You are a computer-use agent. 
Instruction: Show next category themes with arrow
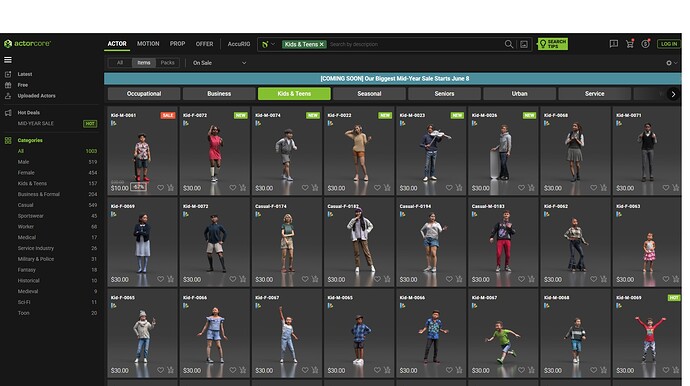pos(673,94)
